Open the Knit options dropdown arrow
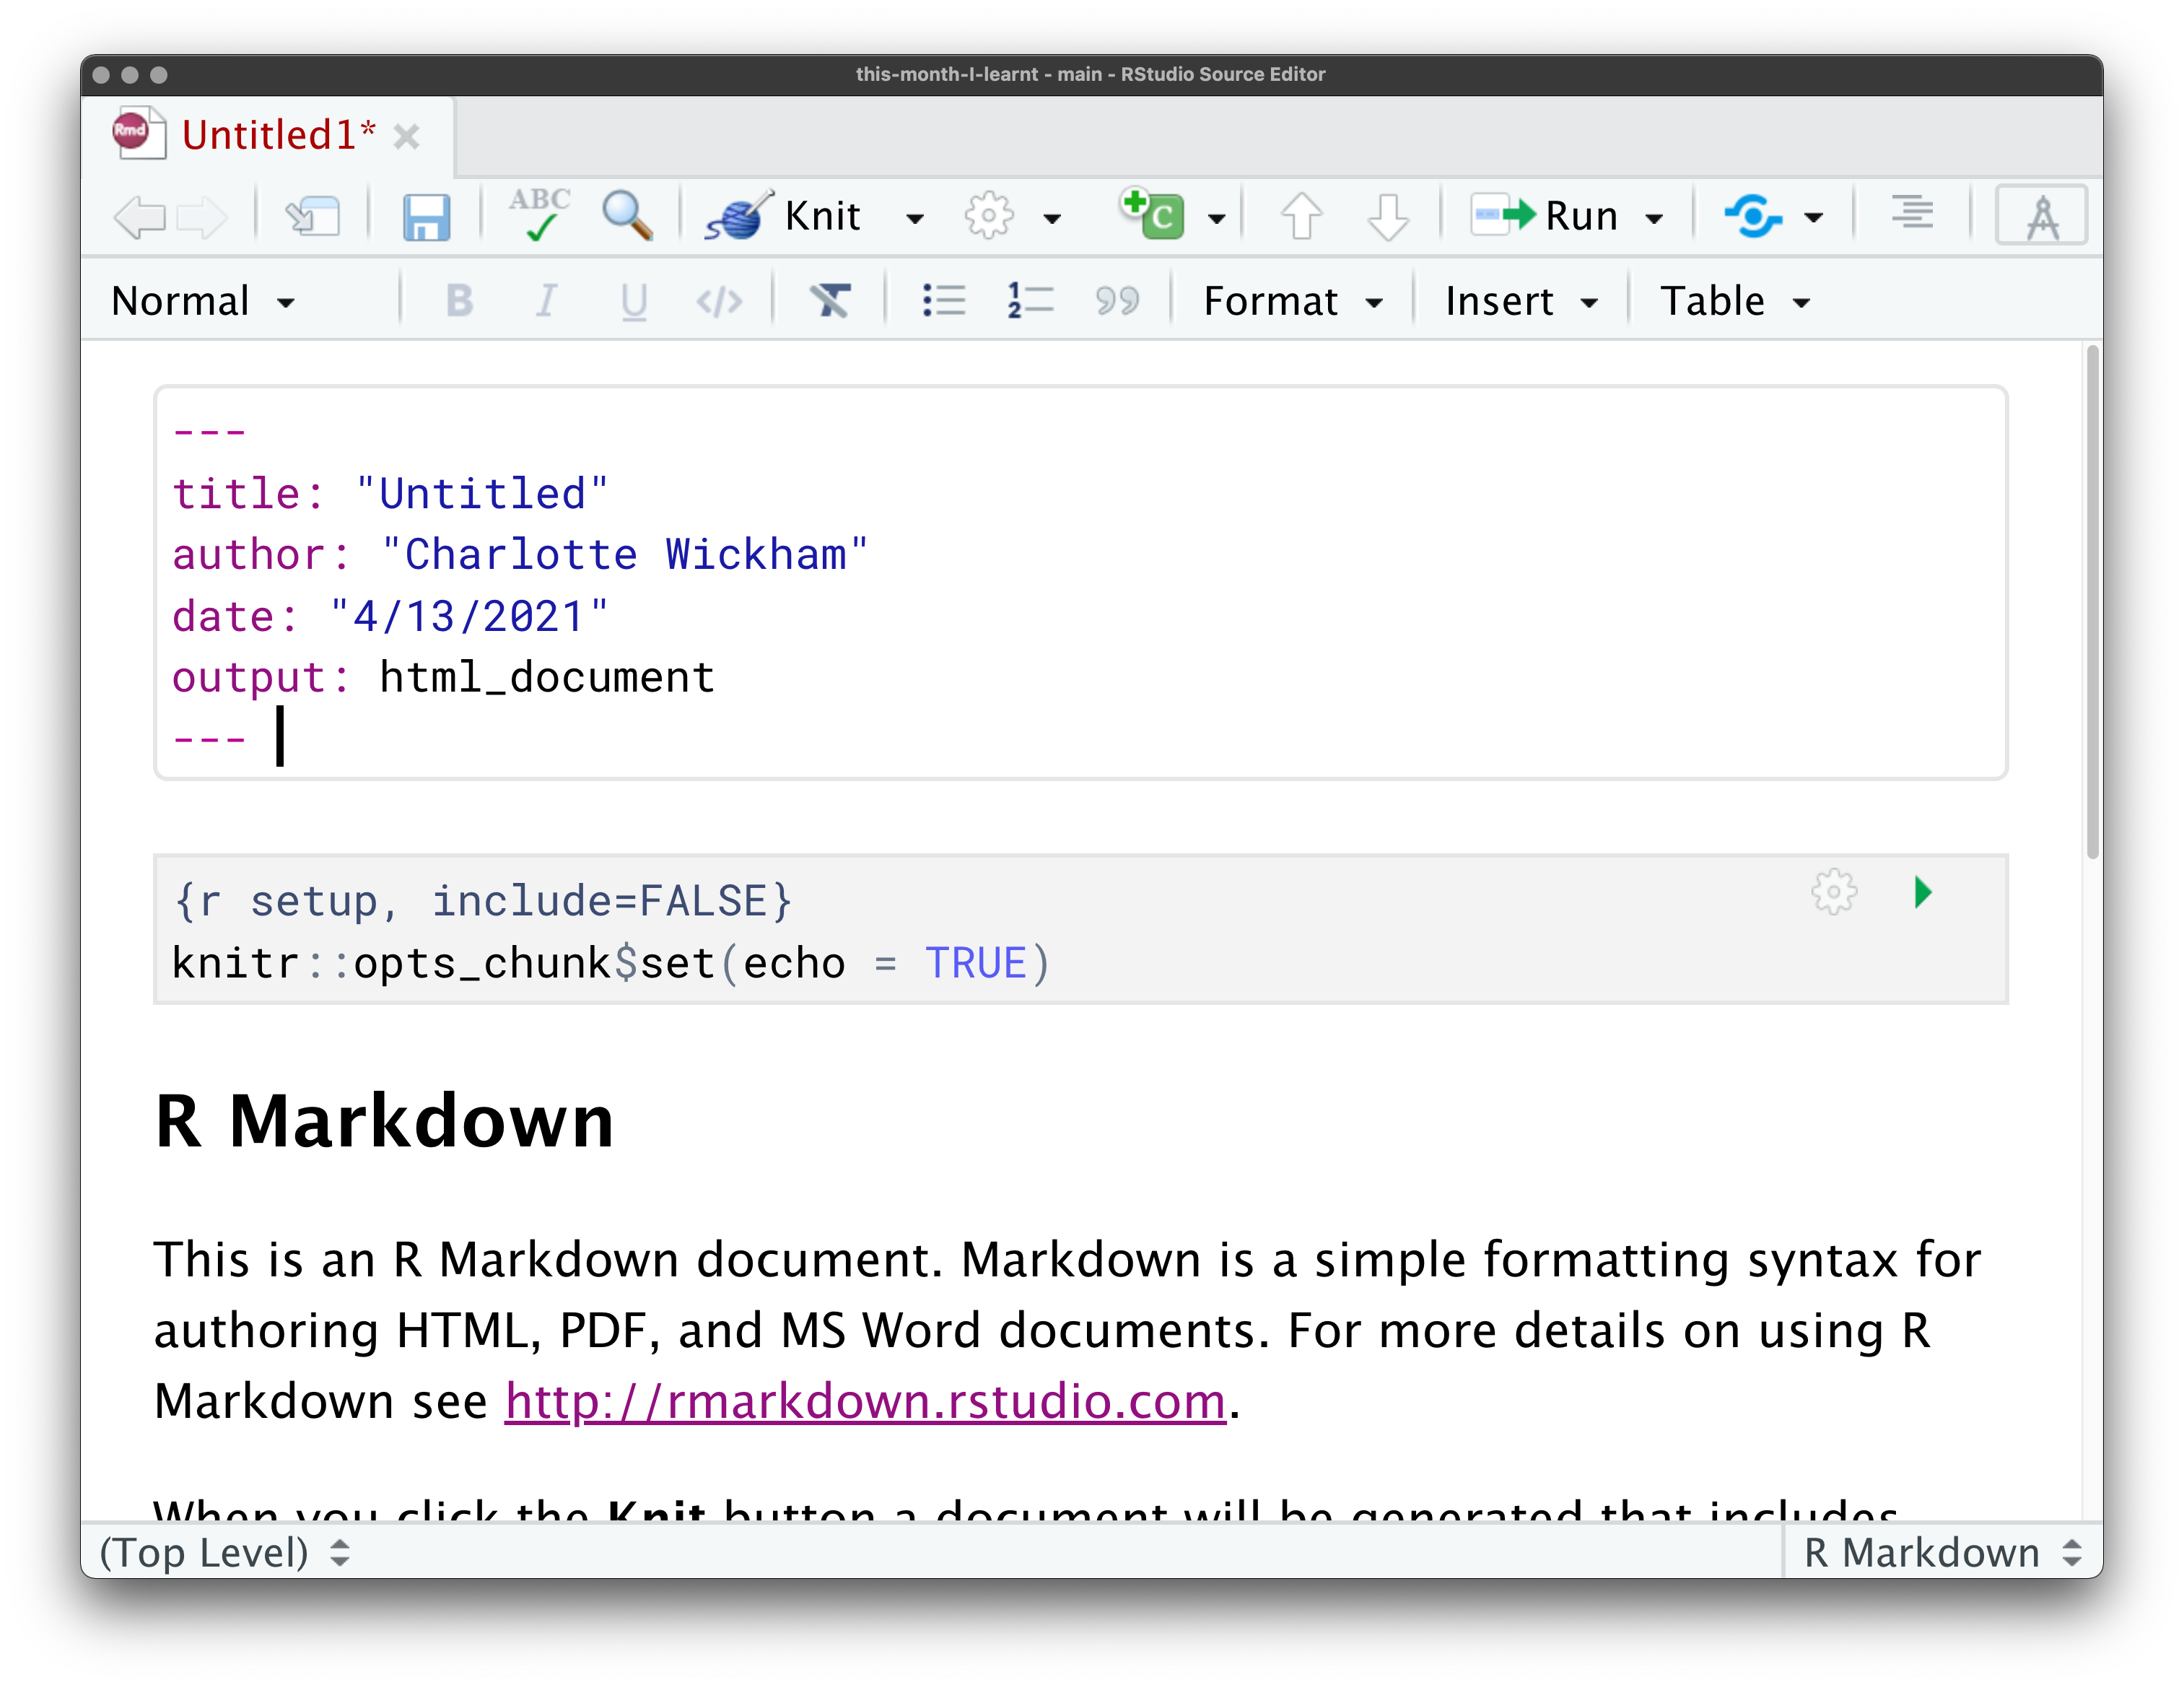The width and height of the screenshot is (2184, 1685). 914,218
